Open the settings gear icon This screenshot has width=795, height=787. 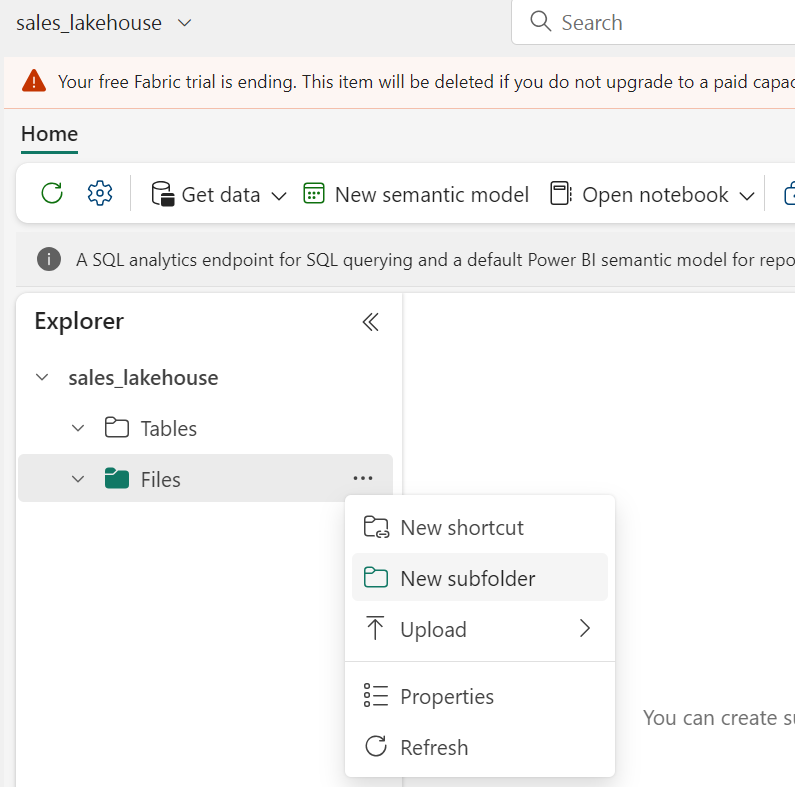pyautogui.click(x=100, y=193)
